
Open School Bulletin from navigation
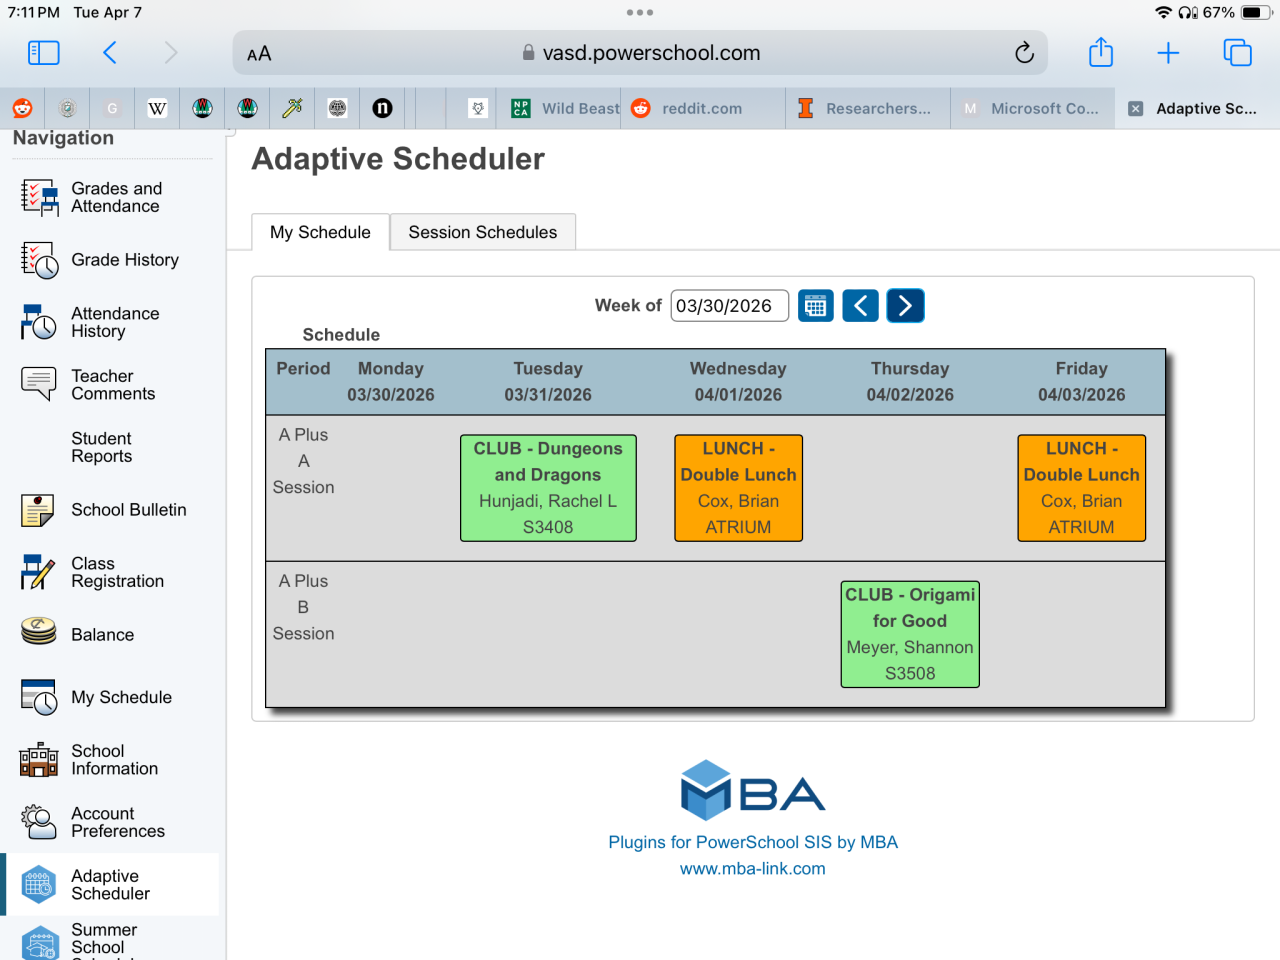[128, 510]
